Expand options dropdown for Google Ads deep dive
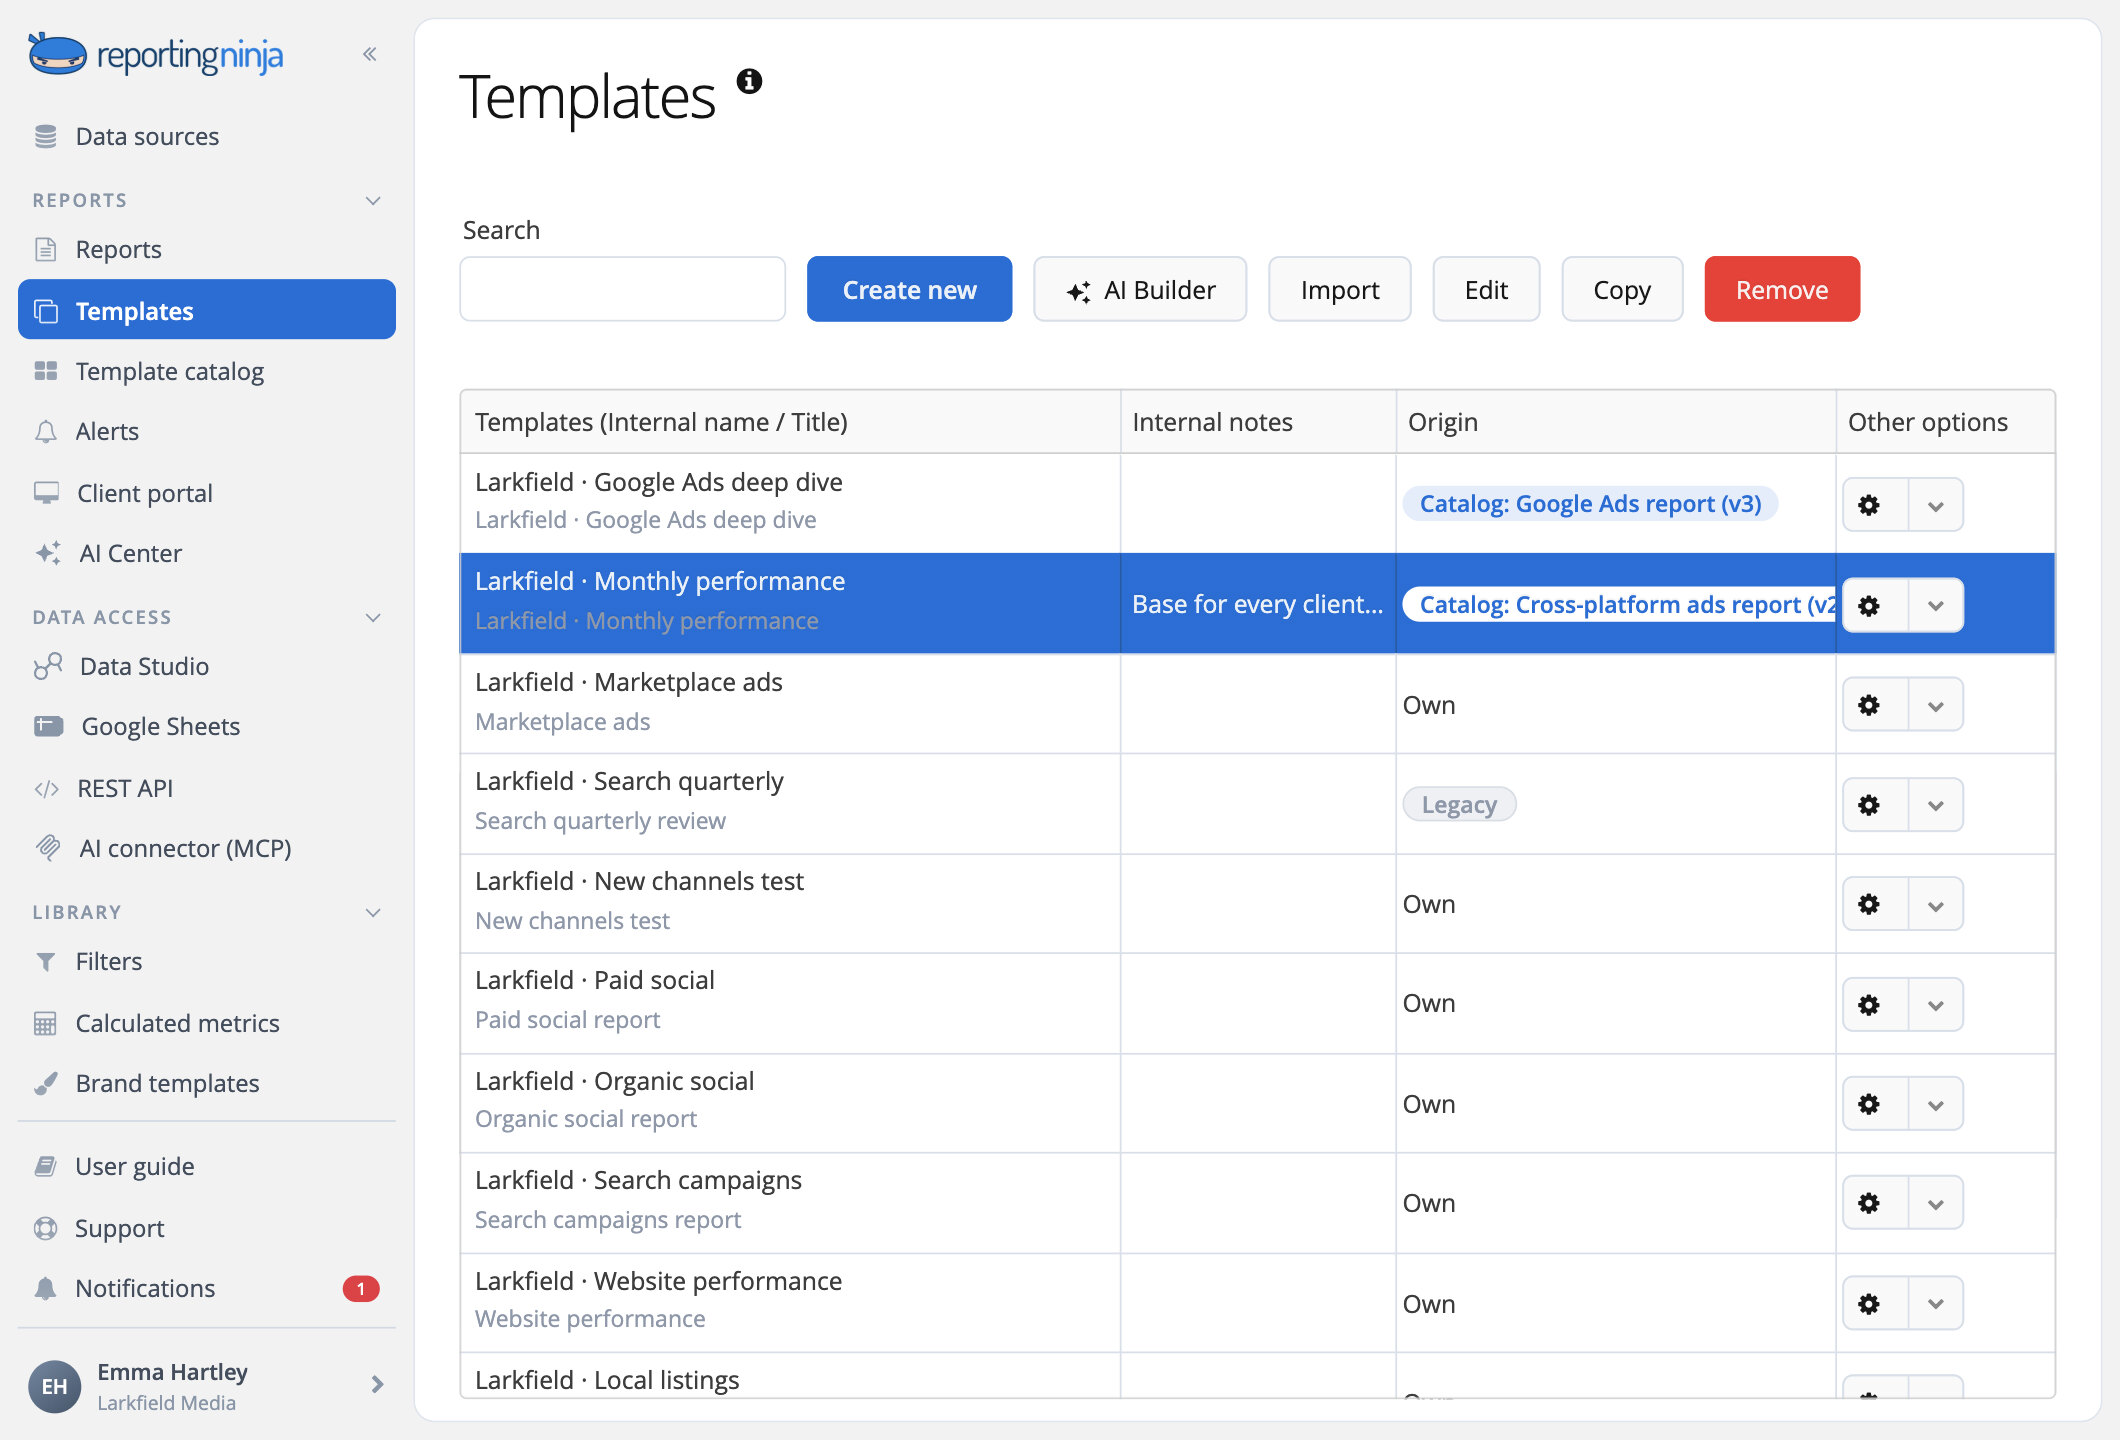This screenshot has width=2120, height=1440. 1936,505
